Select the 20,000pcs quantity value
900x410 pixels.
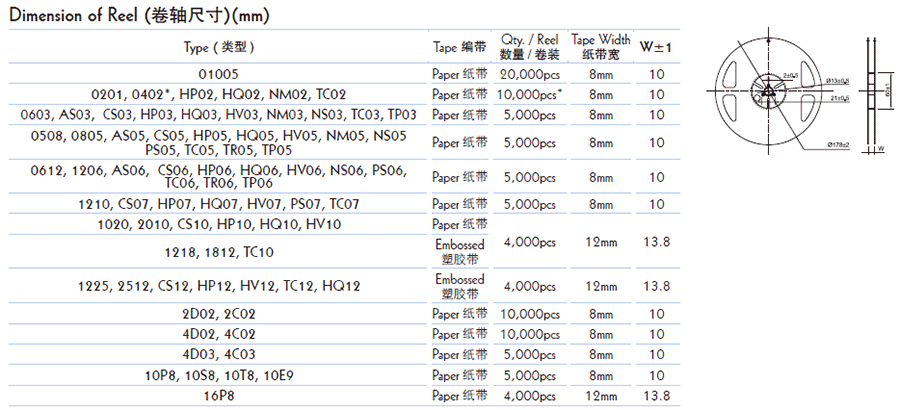tap(530, 74)
